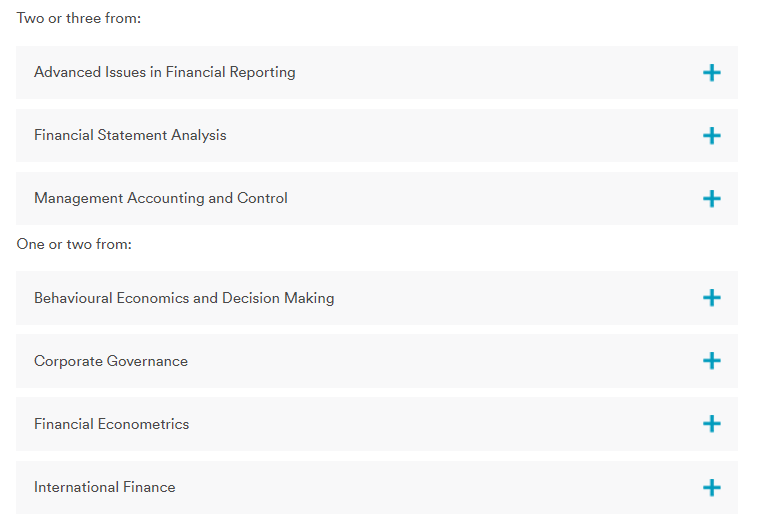Click the empty middle of Financial Statement Analysis bar
The image size is (761, 525).
(x=460, y=135)
